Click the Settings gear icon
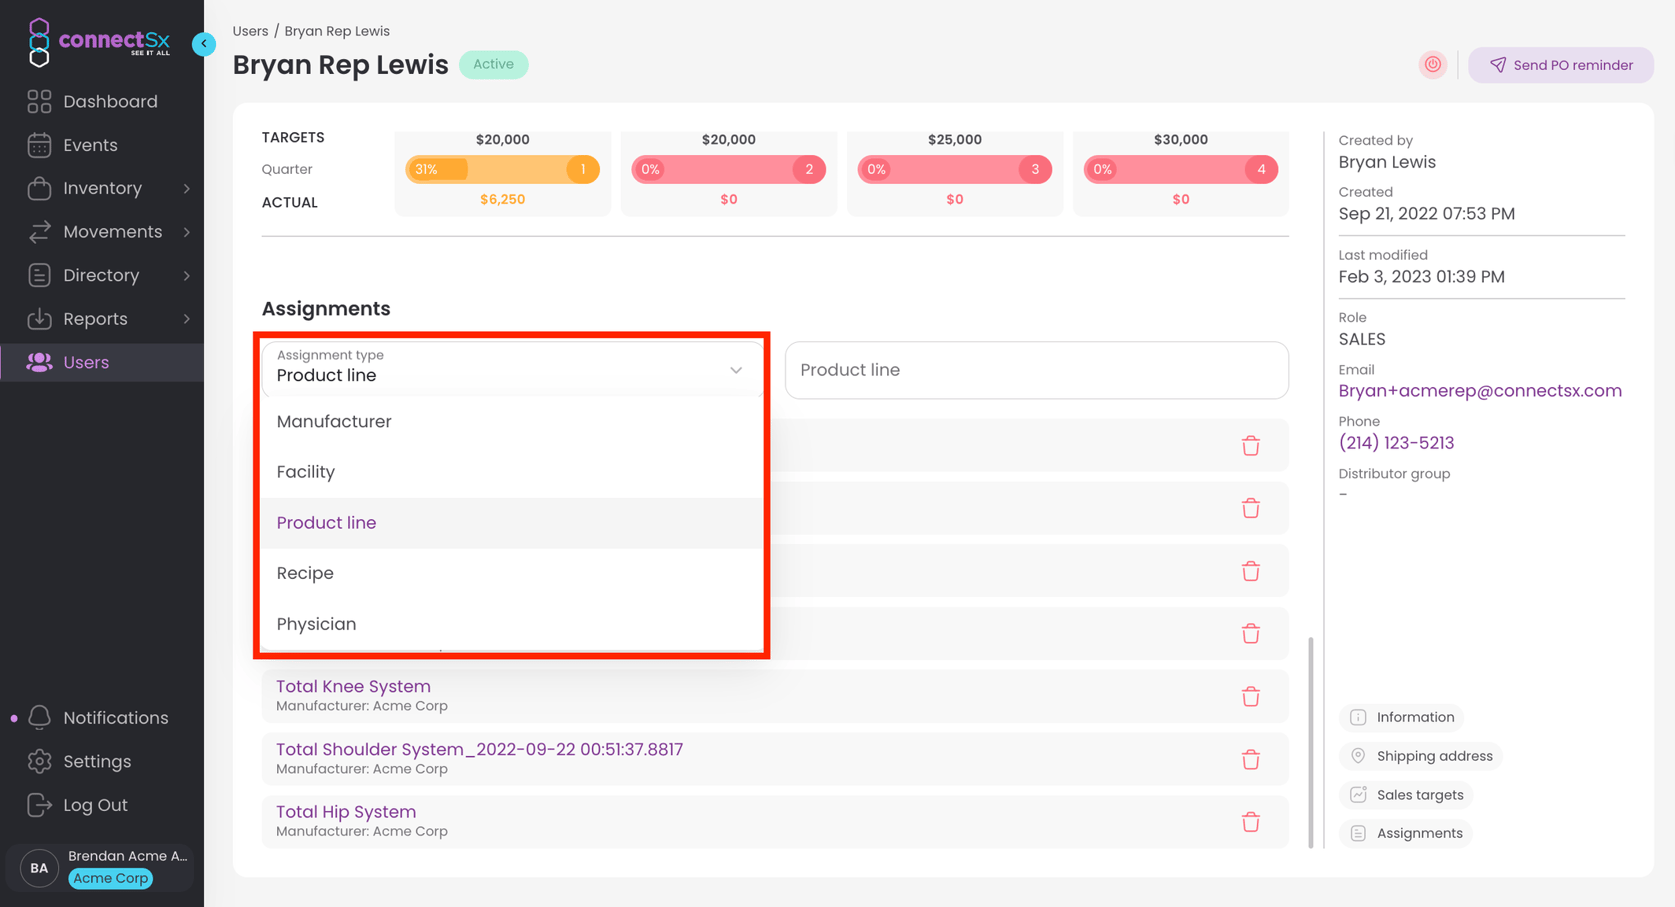This screenshot has height=907, width=1675. [x=38, y=761]
